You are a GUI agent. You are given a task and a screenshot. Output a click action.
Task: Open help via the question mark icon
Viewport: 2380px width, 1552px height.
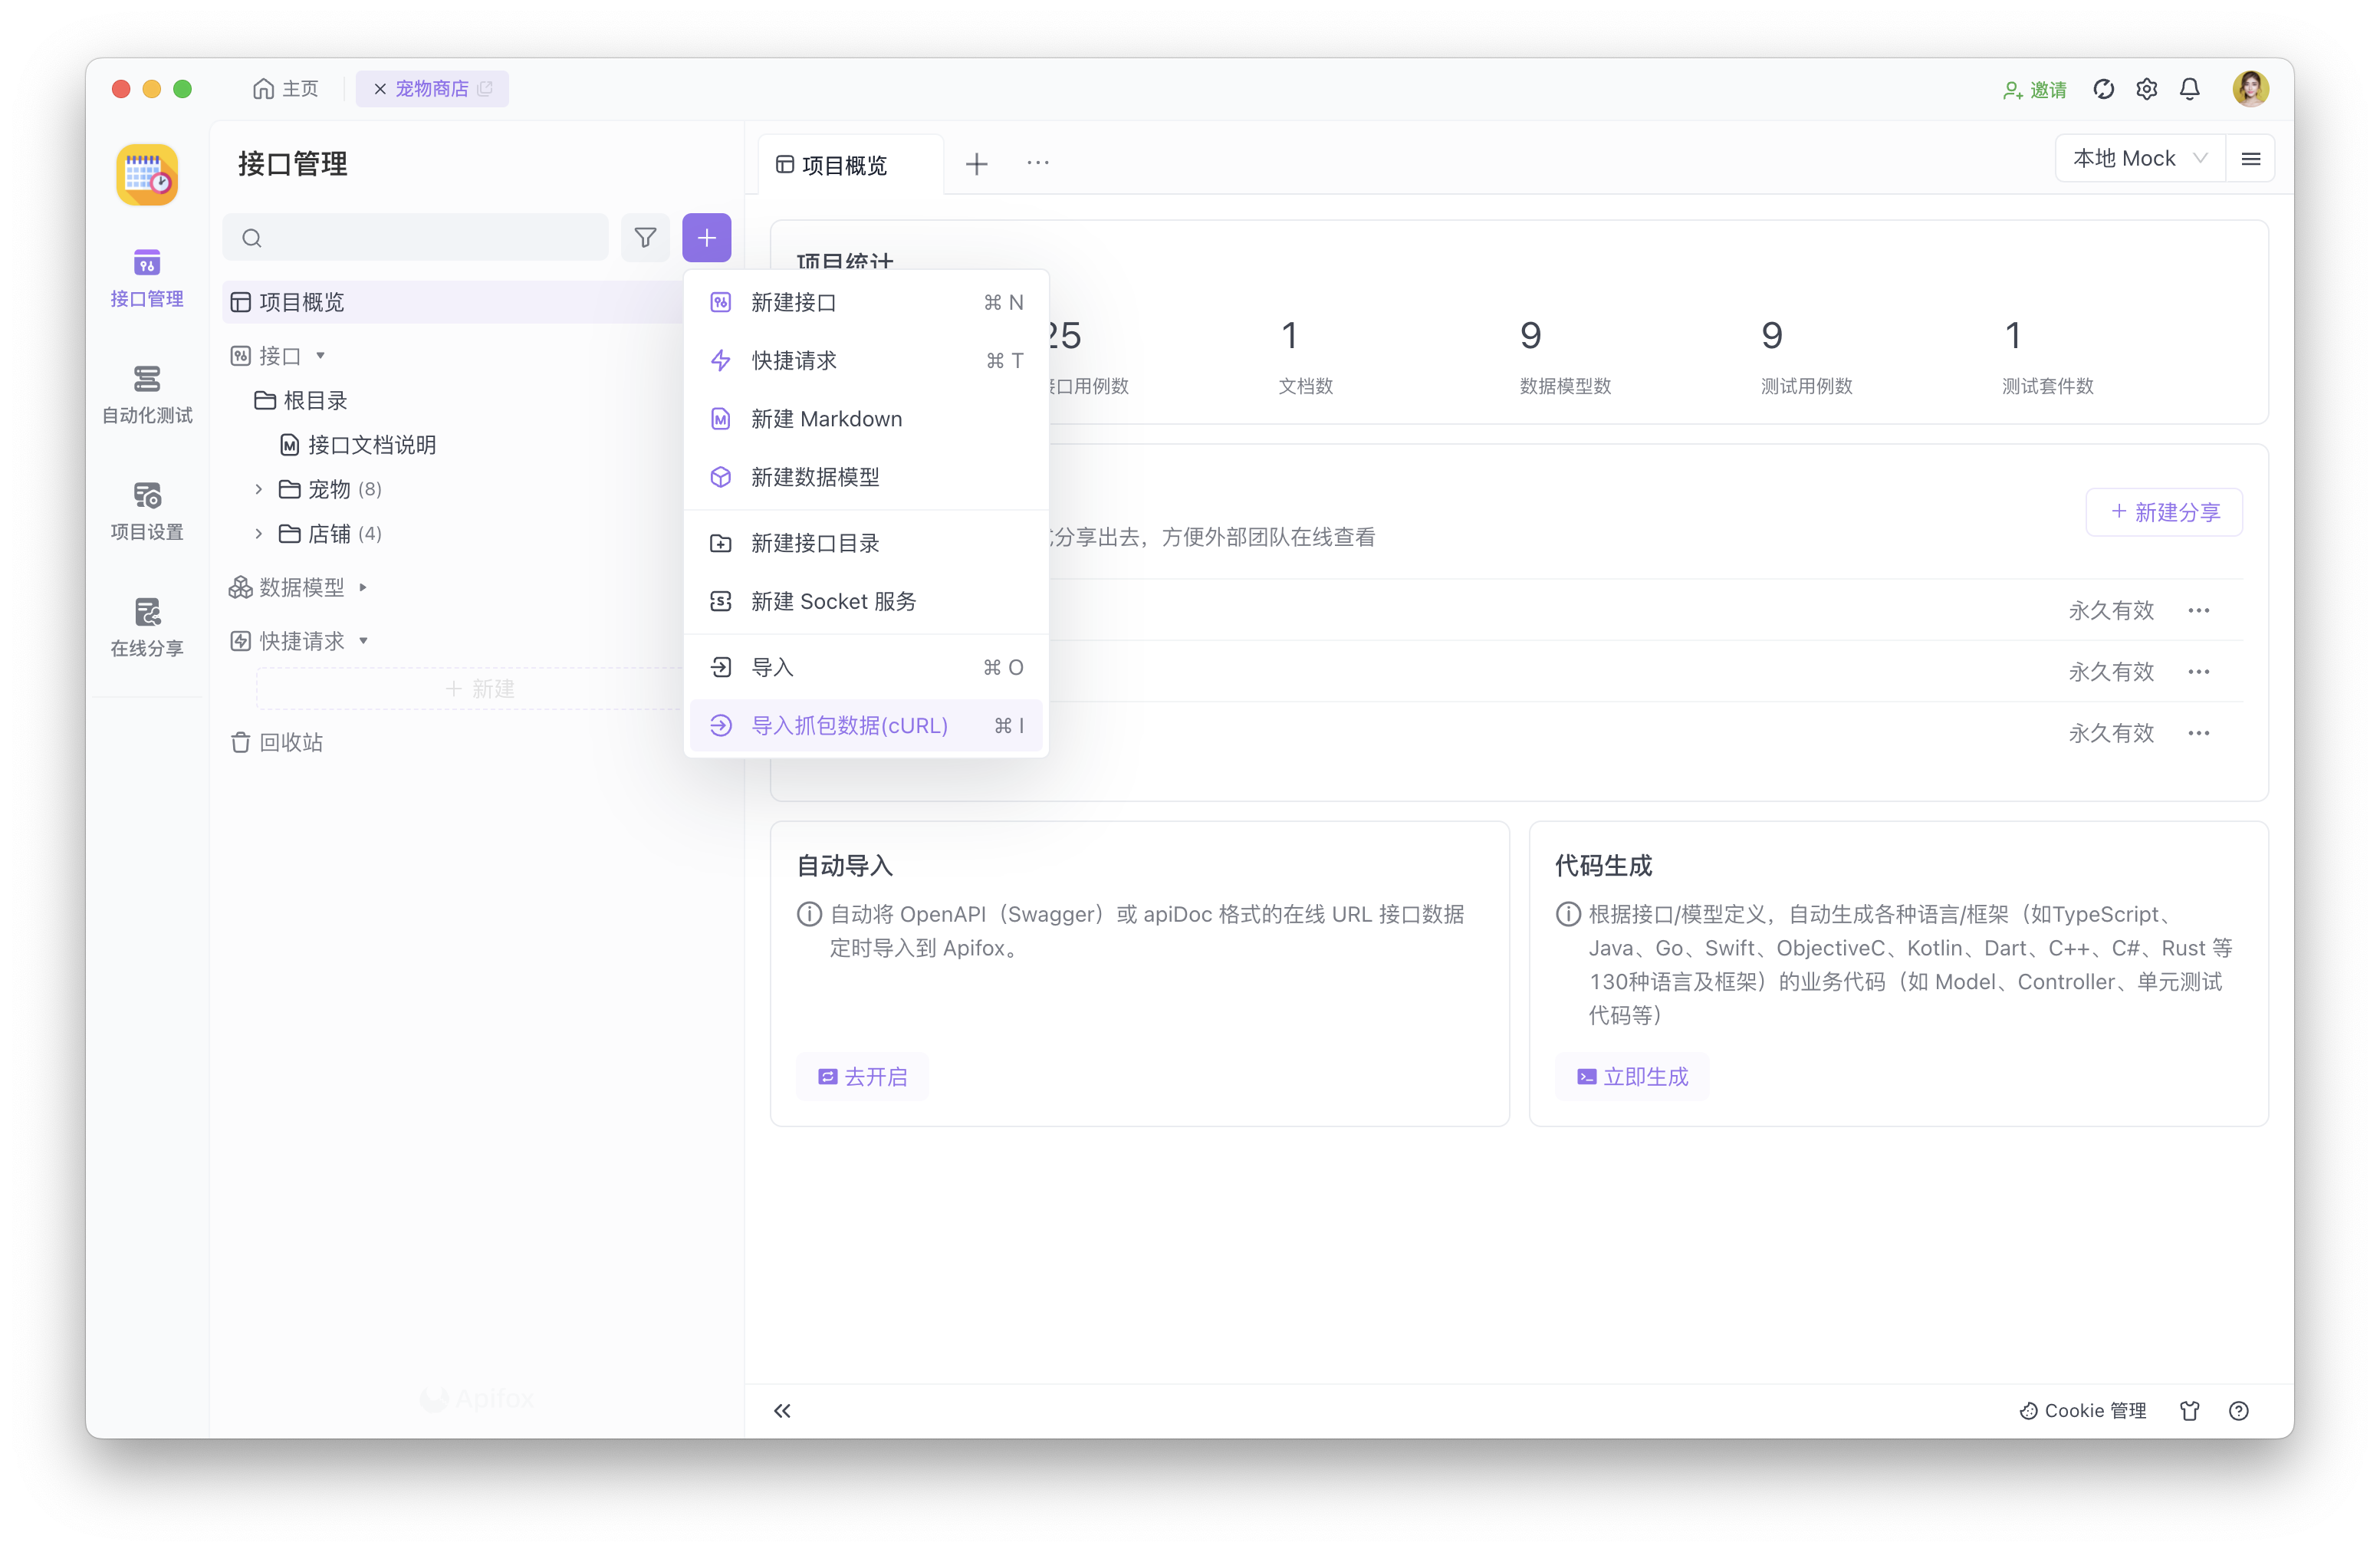tap(2239, 1410)
